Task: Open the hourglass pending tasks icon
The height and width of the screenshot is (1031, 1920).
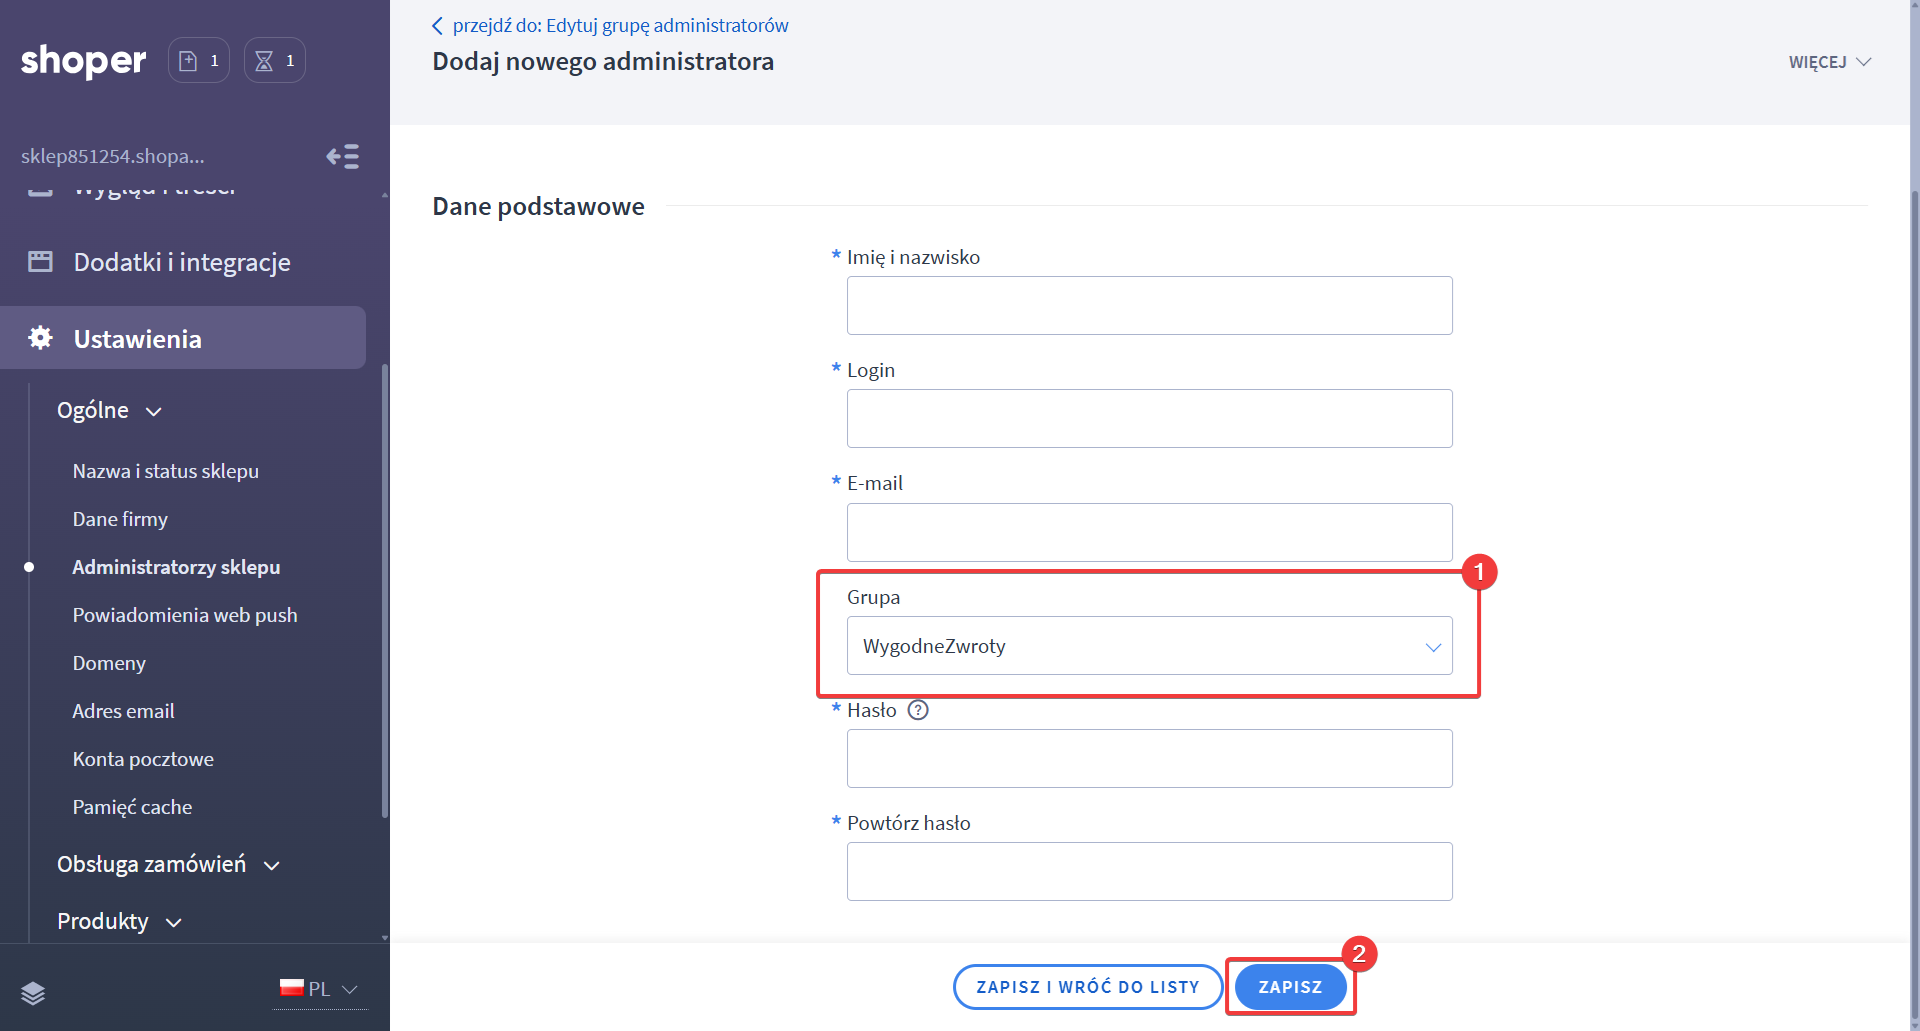Action: pos(274,61)
